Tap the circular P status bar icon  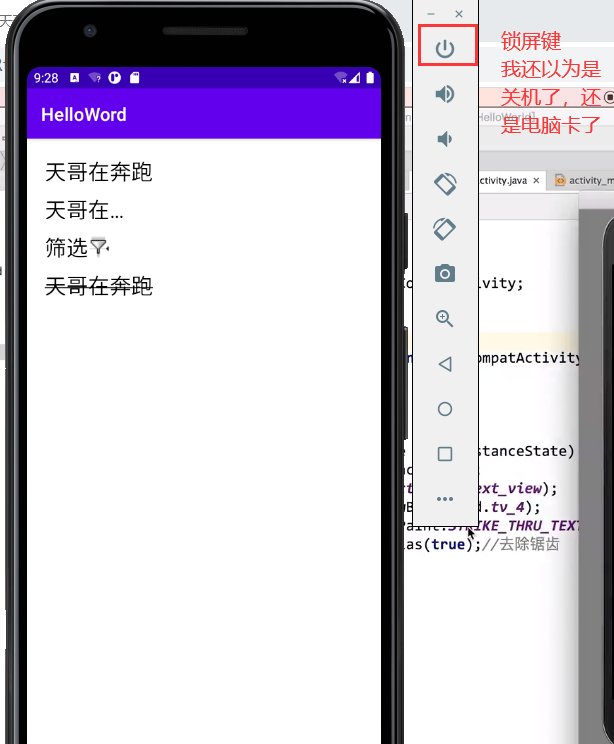coord(114,78)
